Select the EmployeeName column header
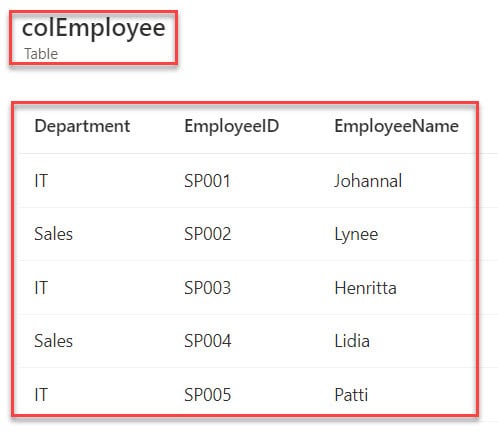 tap(397, 126)
